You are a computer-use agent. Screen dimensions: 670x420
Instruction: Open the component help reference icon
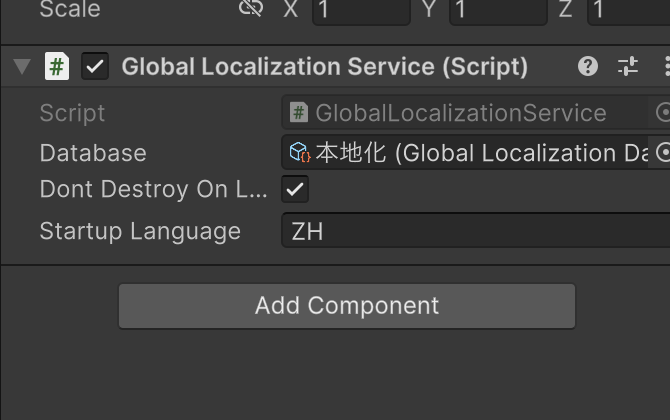pos(588,67)
